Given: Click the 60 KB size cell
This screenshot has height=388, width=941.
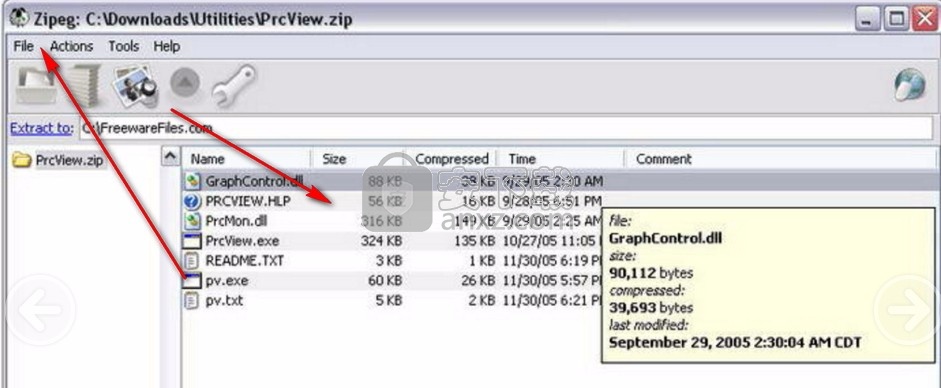Looking at the screenshot, I should (x=385, y=280).
